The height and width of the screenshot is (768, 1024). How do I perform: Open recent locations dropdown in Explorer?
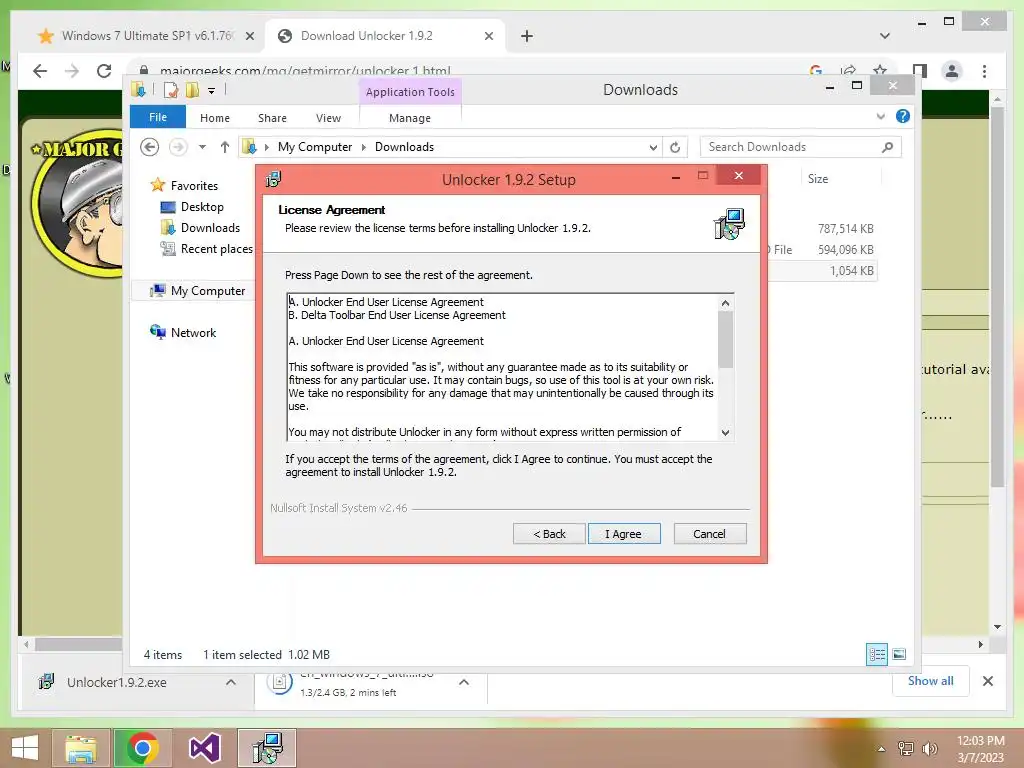[x=202, y=147]
